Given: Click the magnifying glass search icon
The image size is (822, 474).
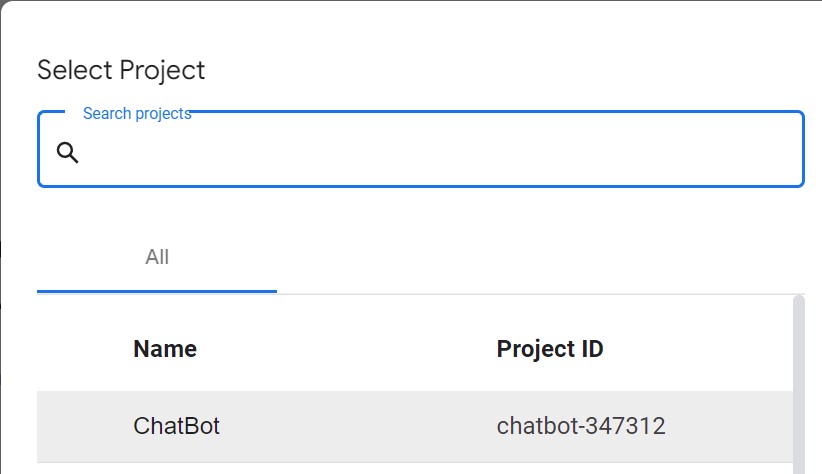Looking at the screenshot, I should click(68, 153).
